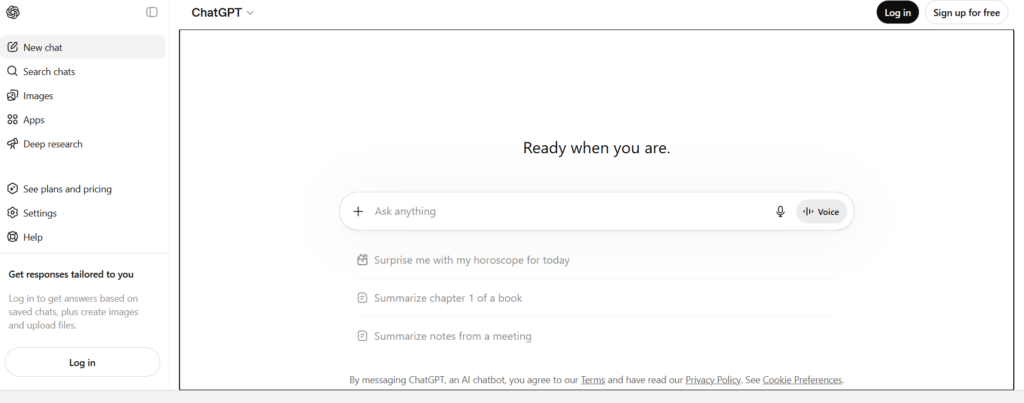Open Deep research
The image size is (1024, 403).
(83, 144)
